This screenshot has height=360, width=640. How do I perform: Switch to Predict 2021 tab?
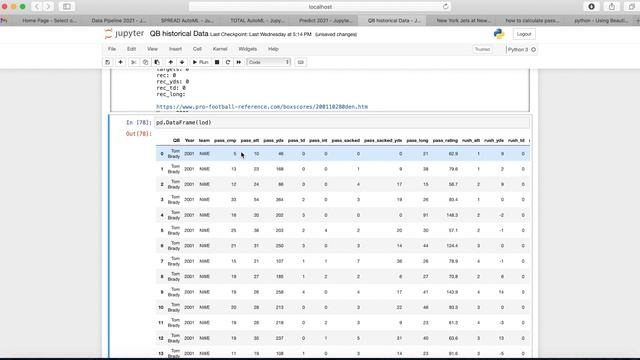click(325, 20)
